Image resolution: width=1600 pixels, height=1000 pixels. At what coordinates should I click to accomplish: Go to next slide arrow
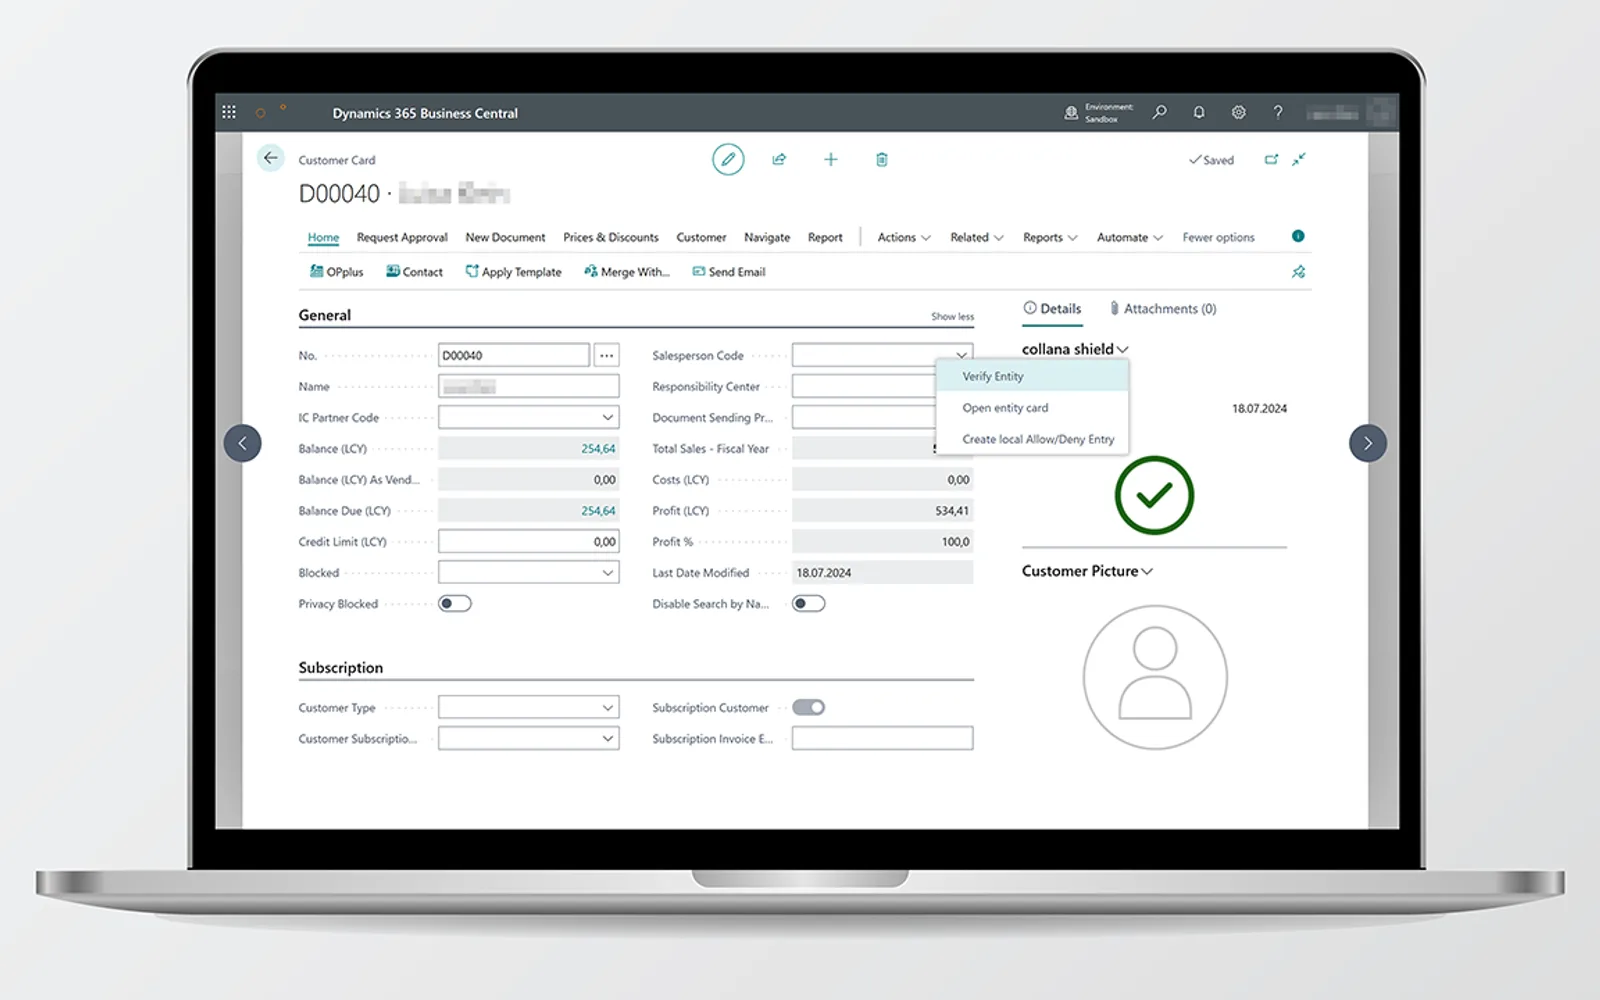(x=1367, y=443)
